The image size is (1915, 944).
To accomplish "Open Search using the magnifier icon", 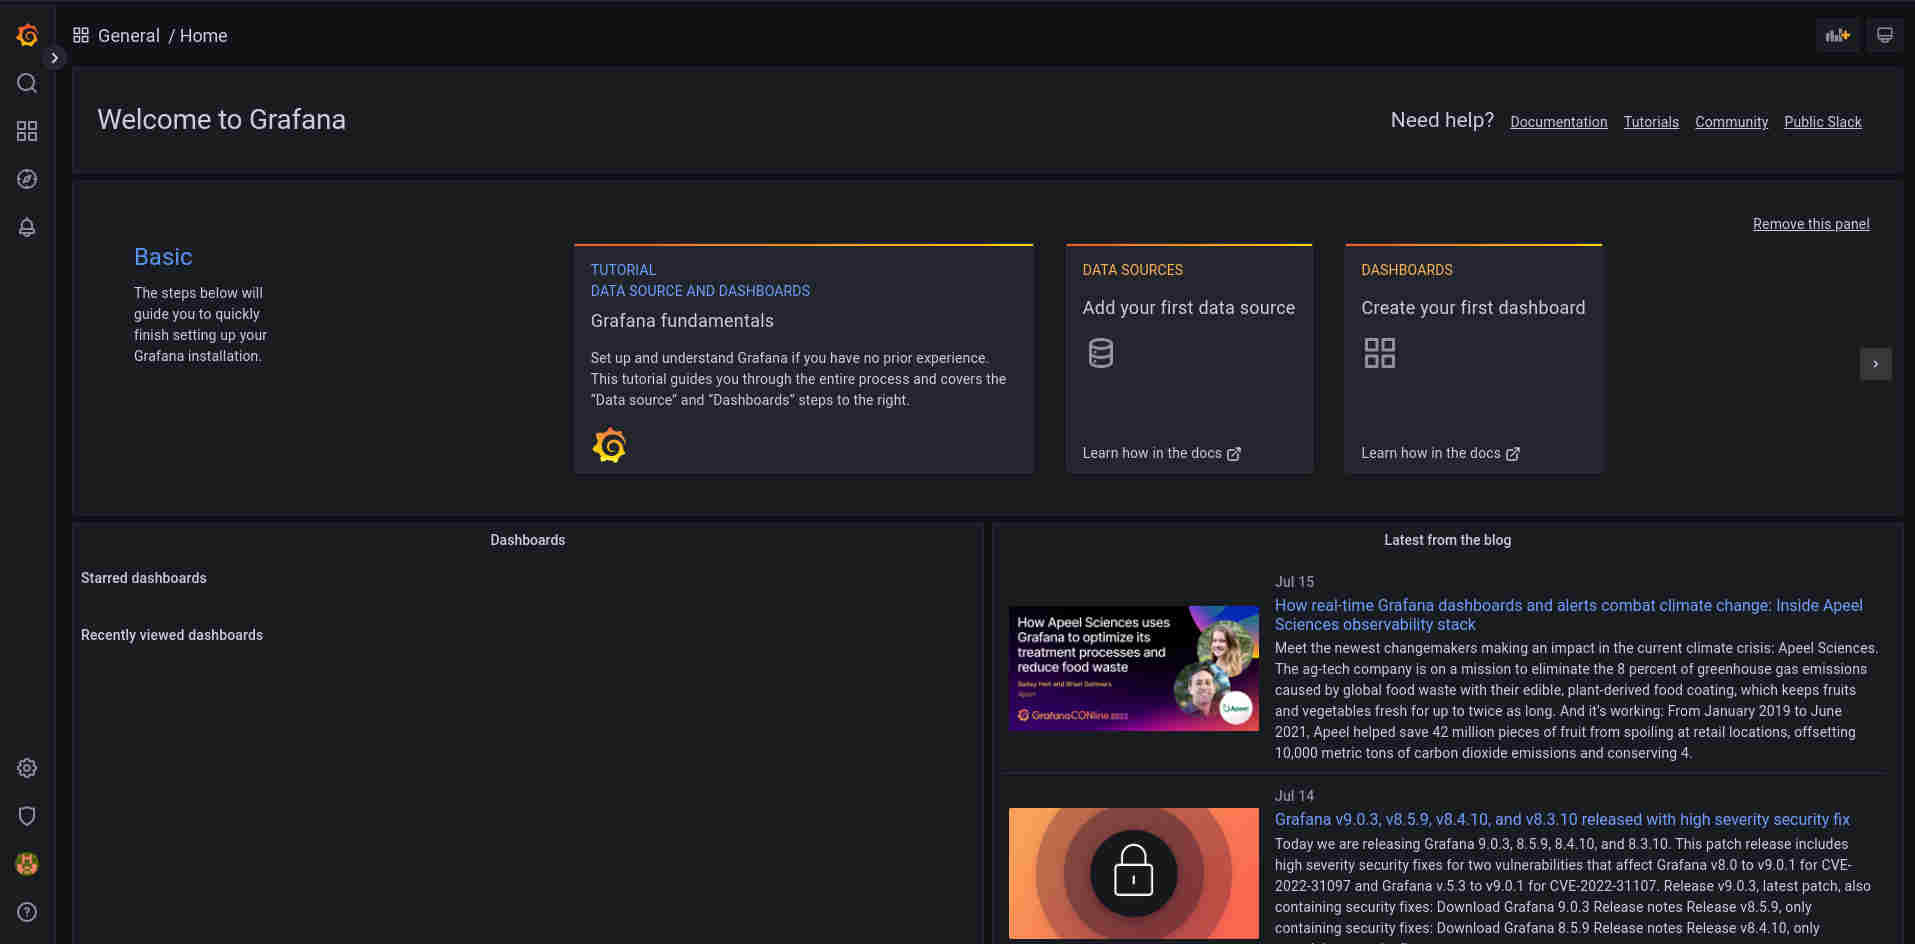I will point(27,83).
